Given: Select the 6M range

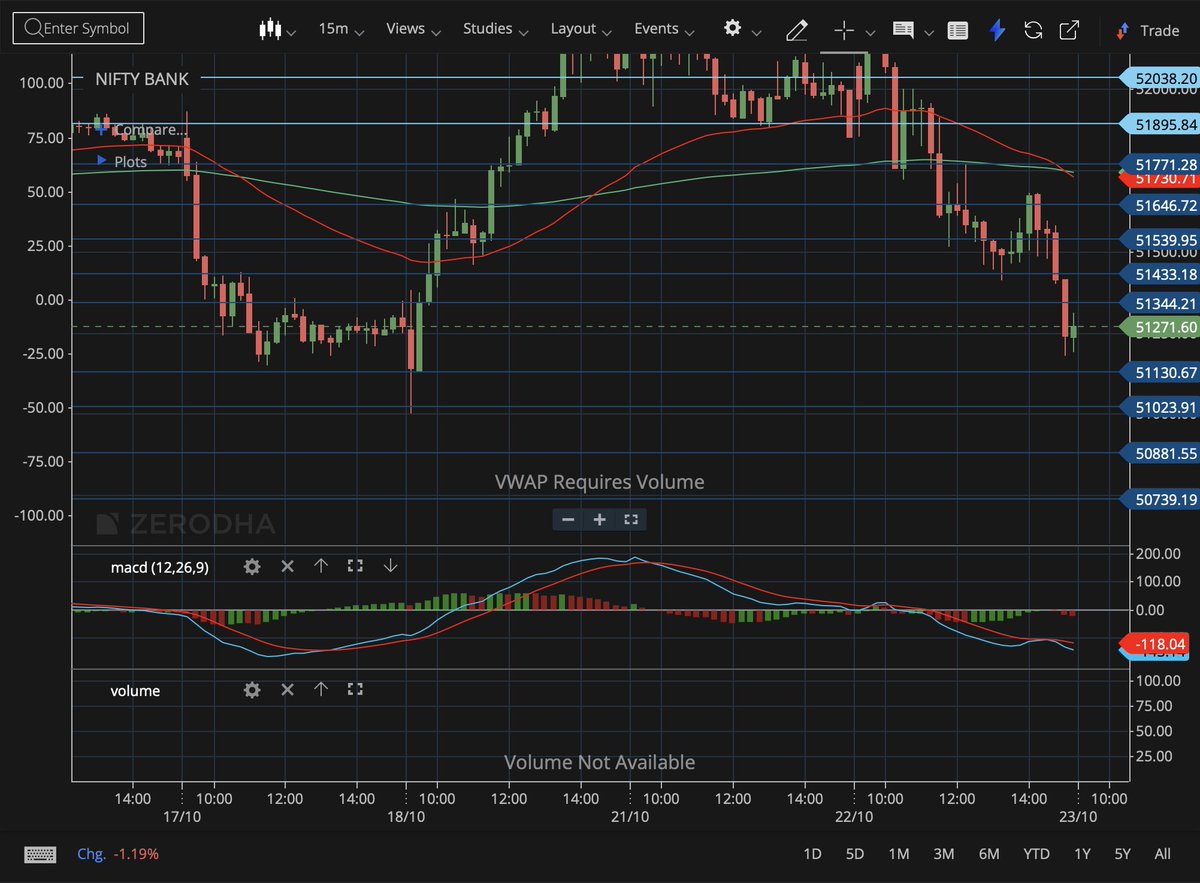Looking at the screenshot, I should (x=989, y=854).
